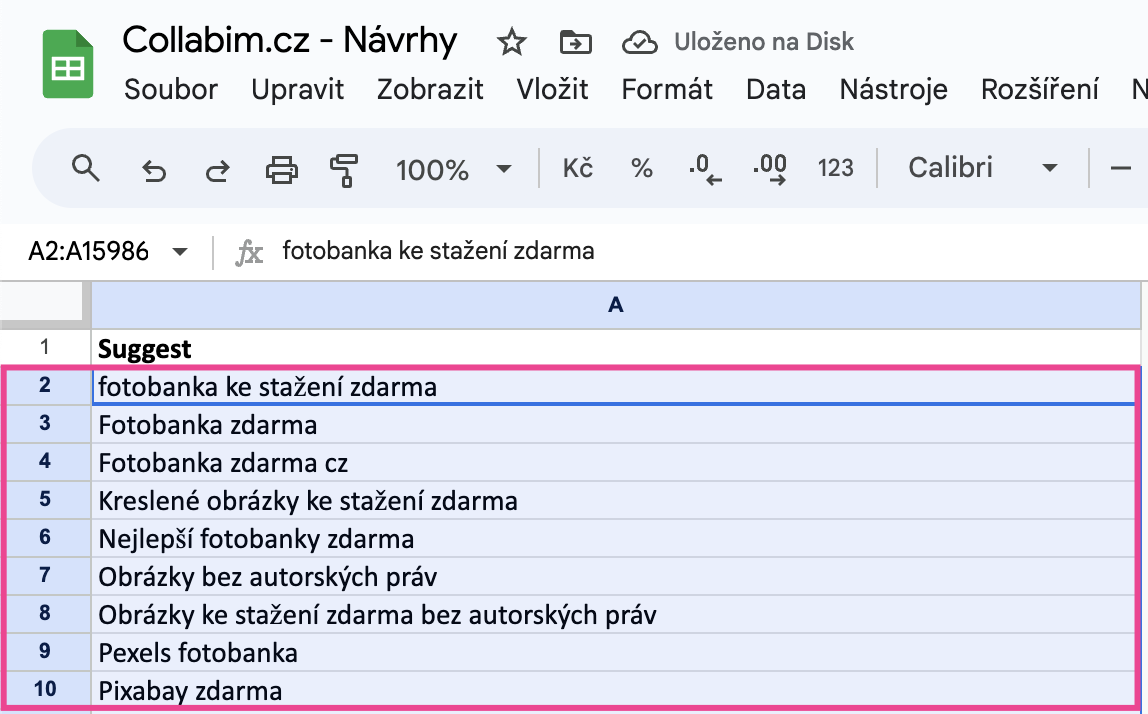1148x714 pixels.
Task: Decrease decimal places
Action: tap(705, 169)
